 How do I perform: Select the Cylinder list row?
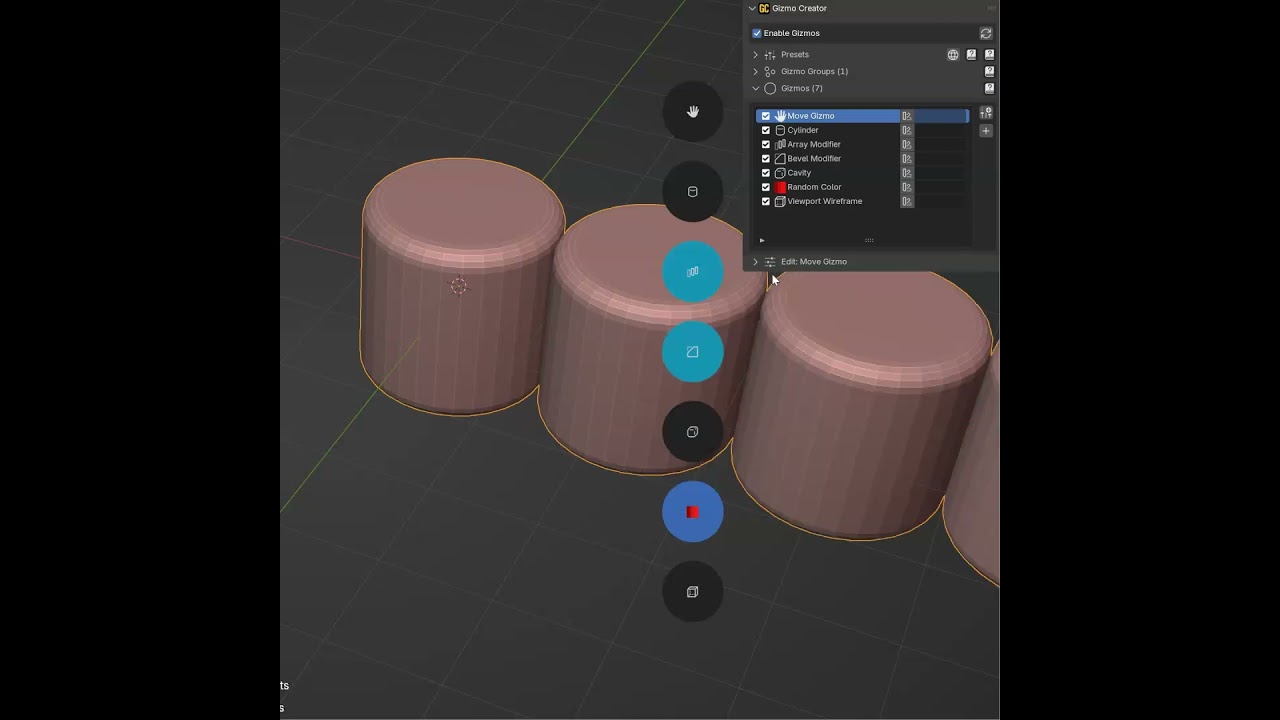point(863,130)
